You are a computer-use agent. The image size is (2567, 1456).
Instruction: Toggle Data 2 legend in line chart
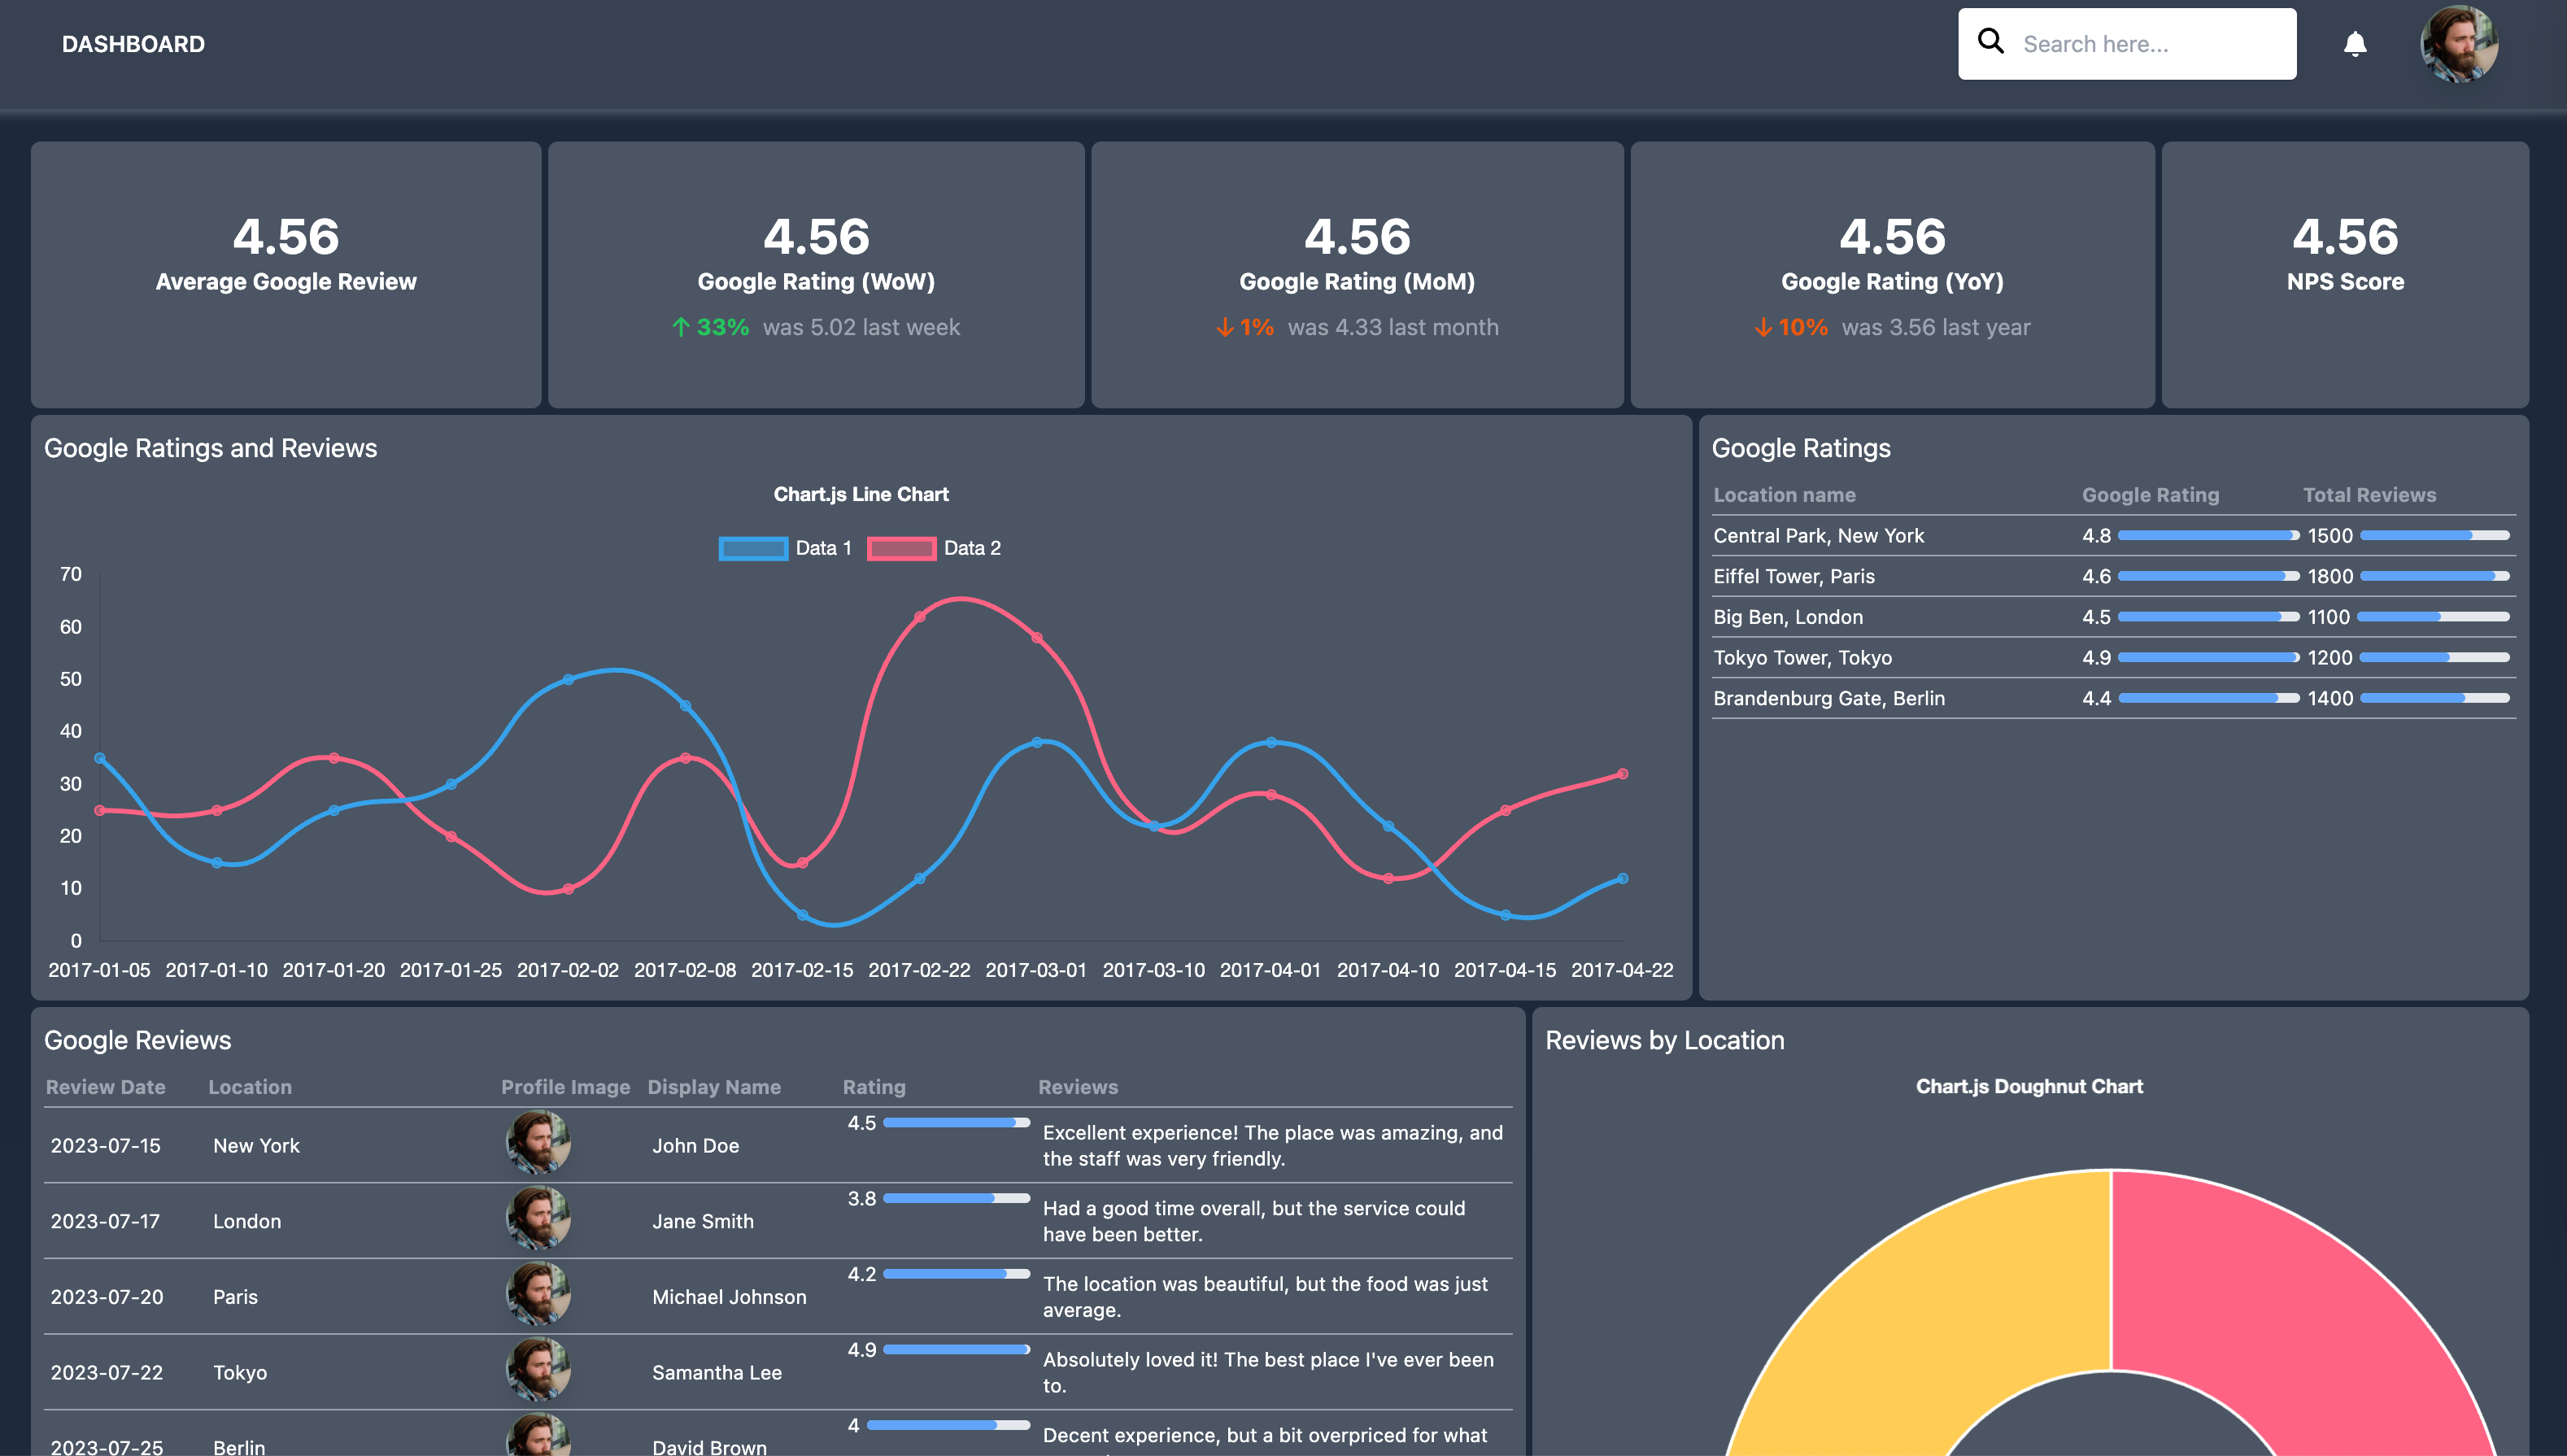[934, 548]
